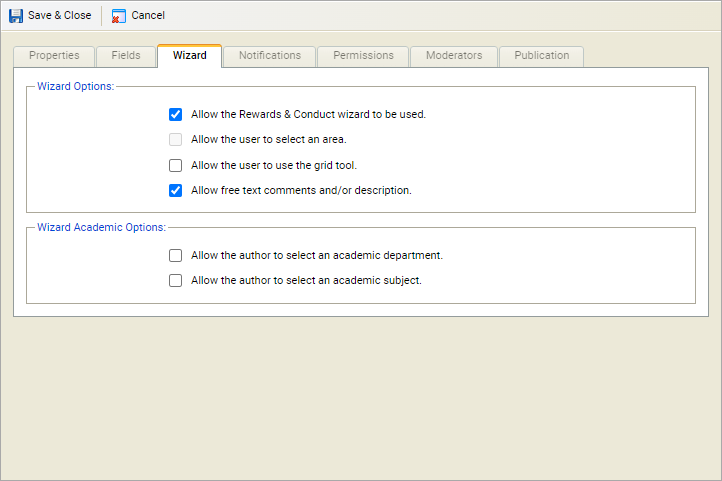
Task: Open the Fields tab
Action: click(126, 56)
